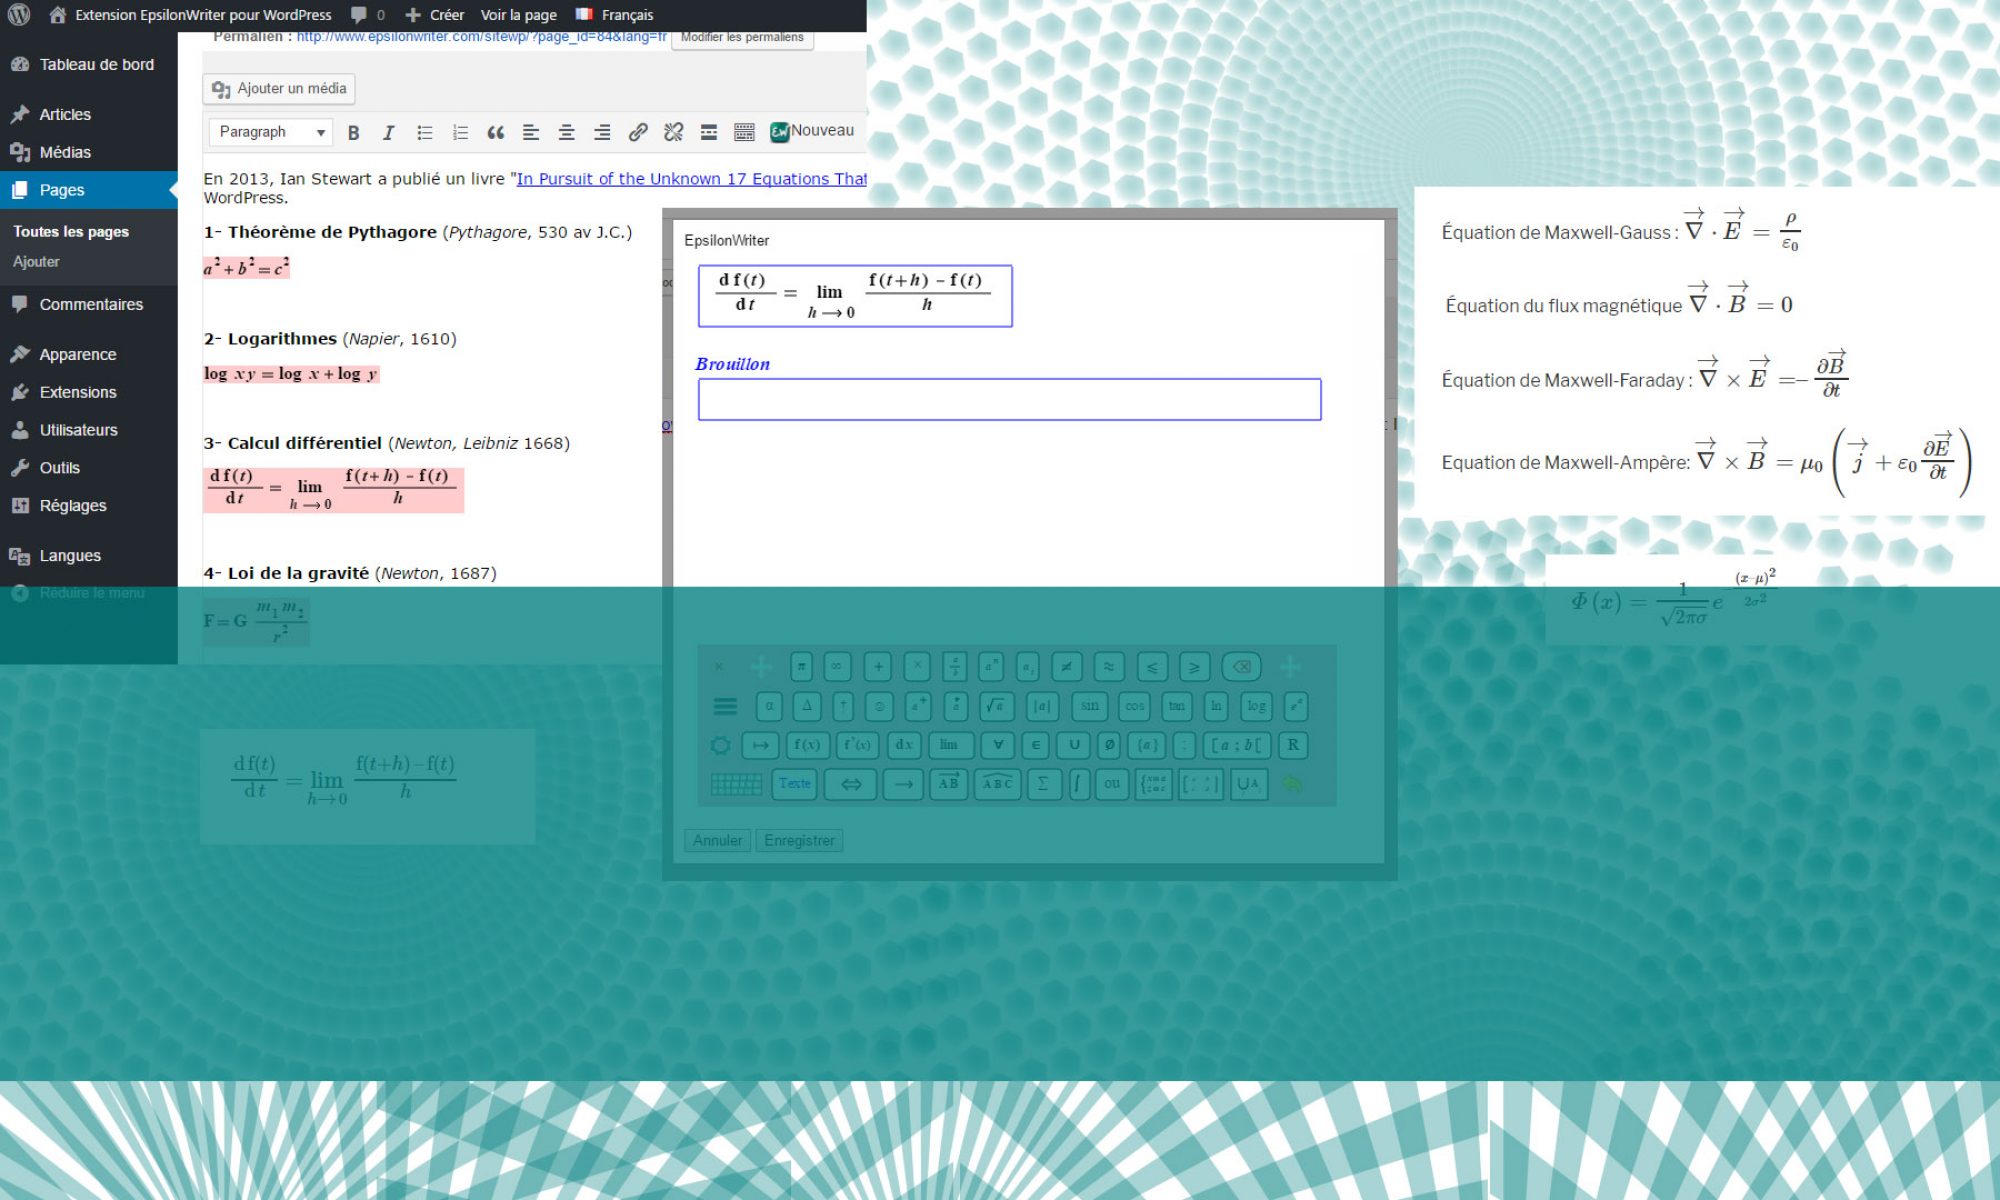Open Toutes les pages submenu
2000x1200 pixels.
point(71,231)
